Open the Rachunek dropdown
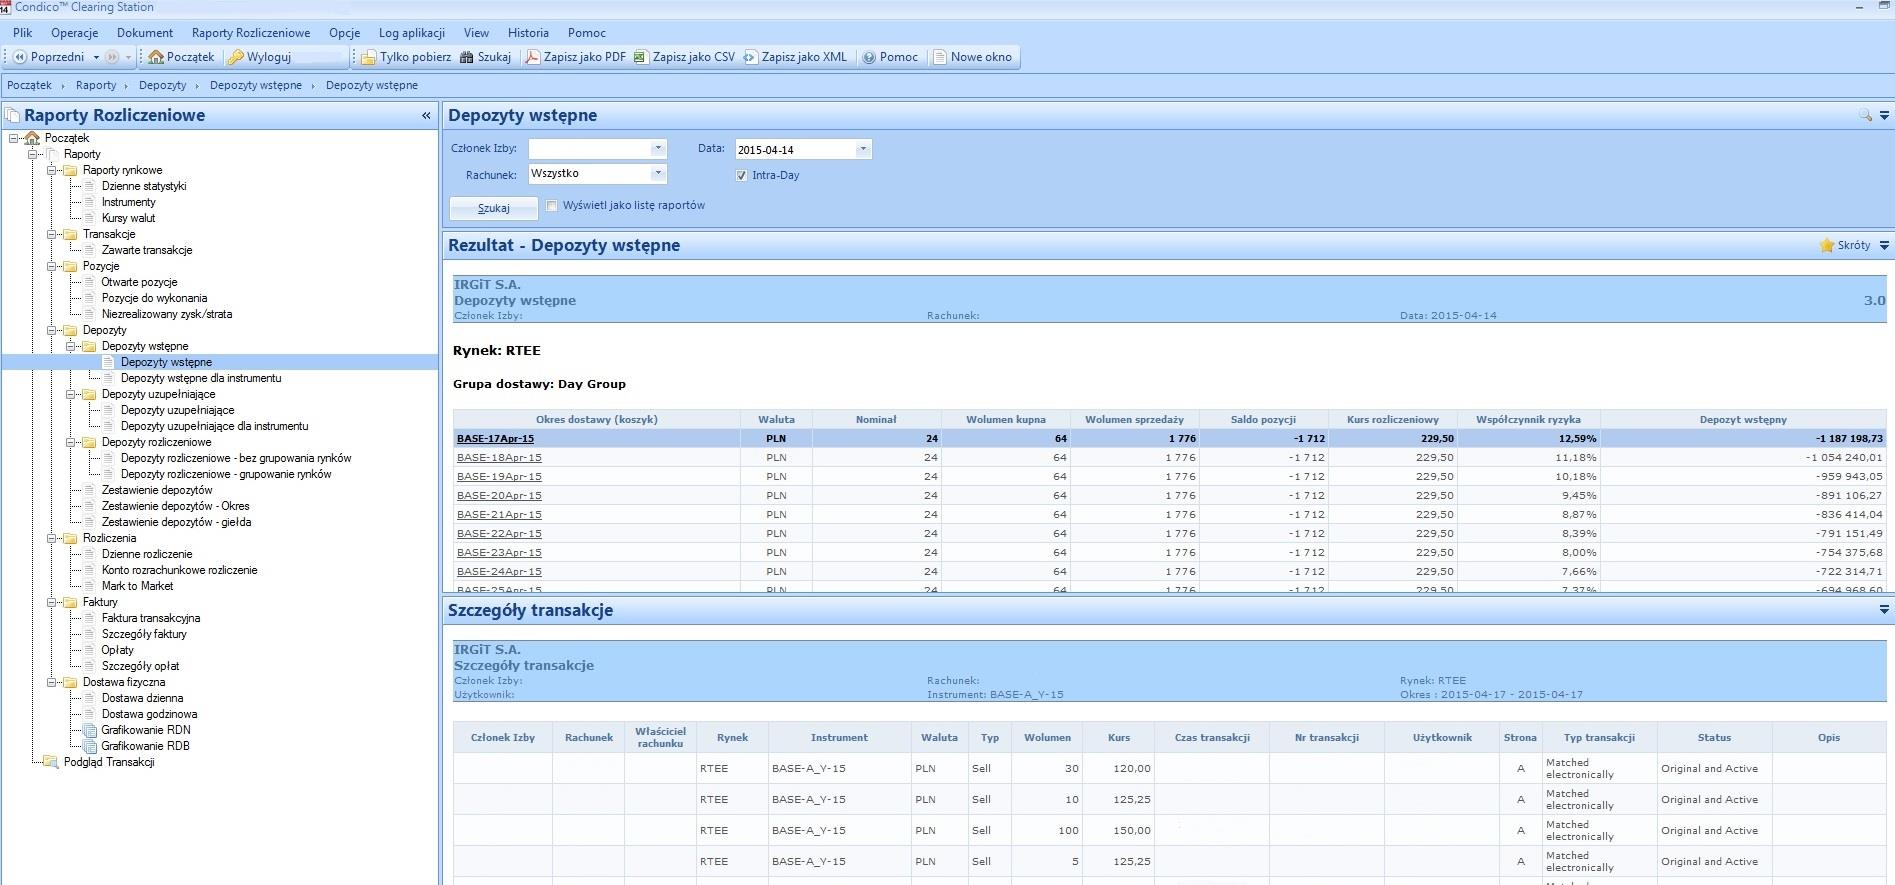 tap(657, 173)
